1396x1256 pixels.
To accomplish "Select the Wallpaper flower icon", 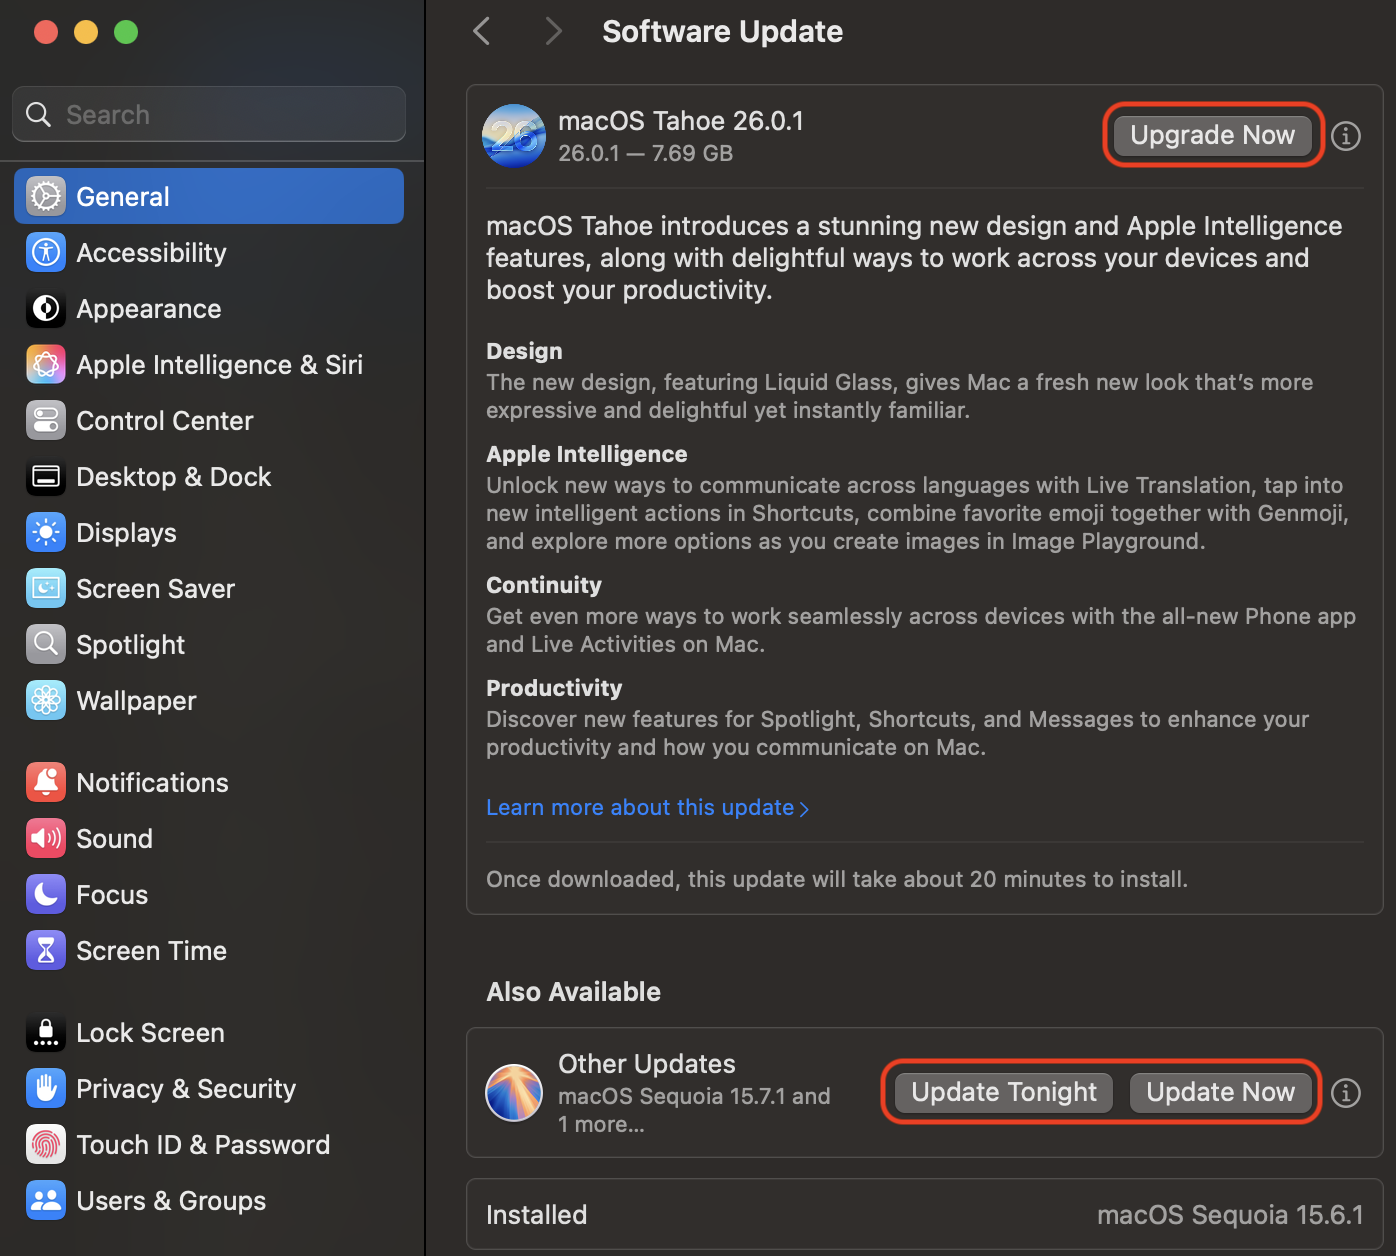I will pyautogui.click(x=46, y=700).
